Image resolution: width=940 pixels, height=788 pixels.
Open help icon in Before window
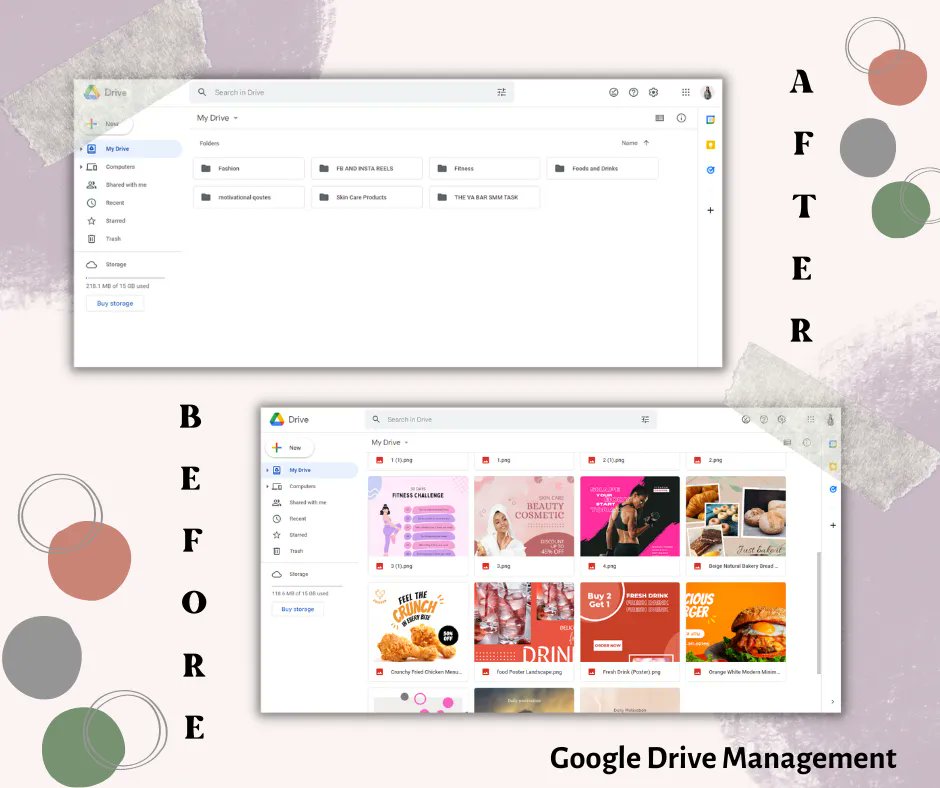tap(764, 420)
